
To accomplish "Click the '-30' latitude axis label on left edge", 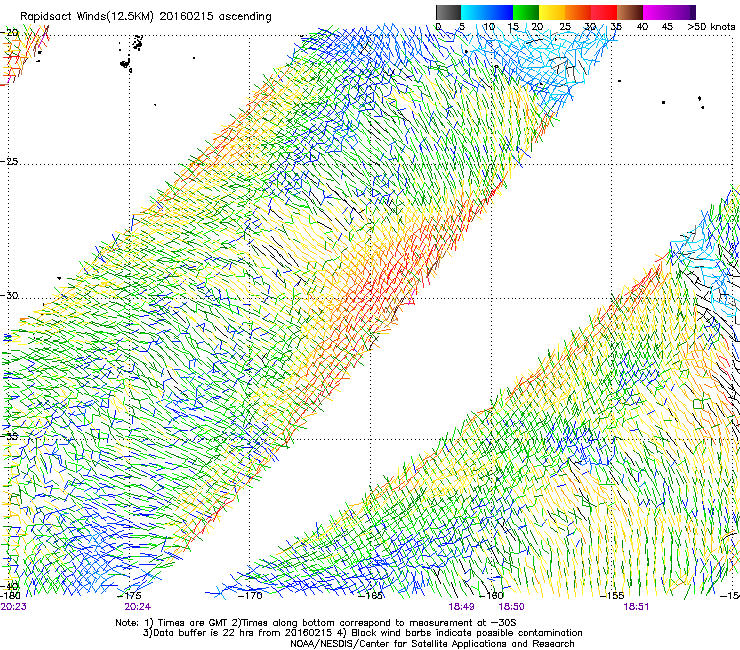I will tap(9, 296).
